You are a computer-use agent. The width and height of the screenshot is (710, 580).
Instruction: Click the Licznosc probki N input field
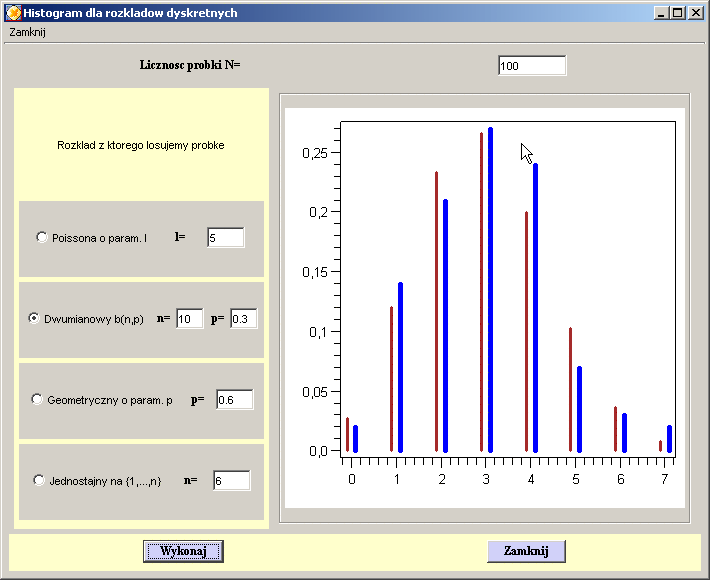(531, 66)
